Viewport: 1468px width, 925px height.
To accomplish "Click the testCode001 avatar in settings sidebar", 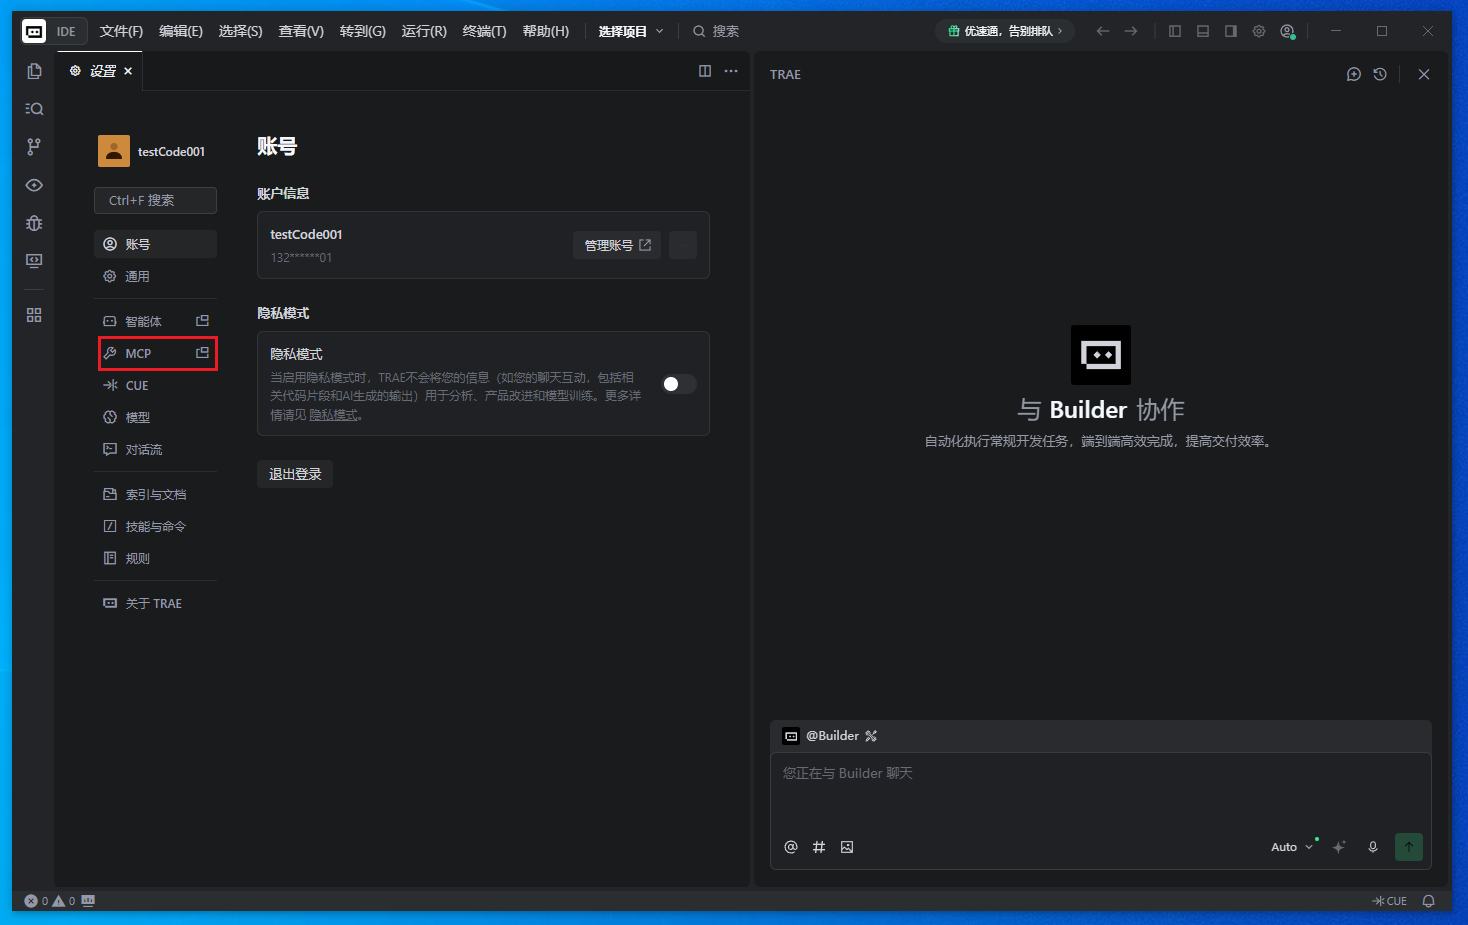I will (x=114, y=151).
